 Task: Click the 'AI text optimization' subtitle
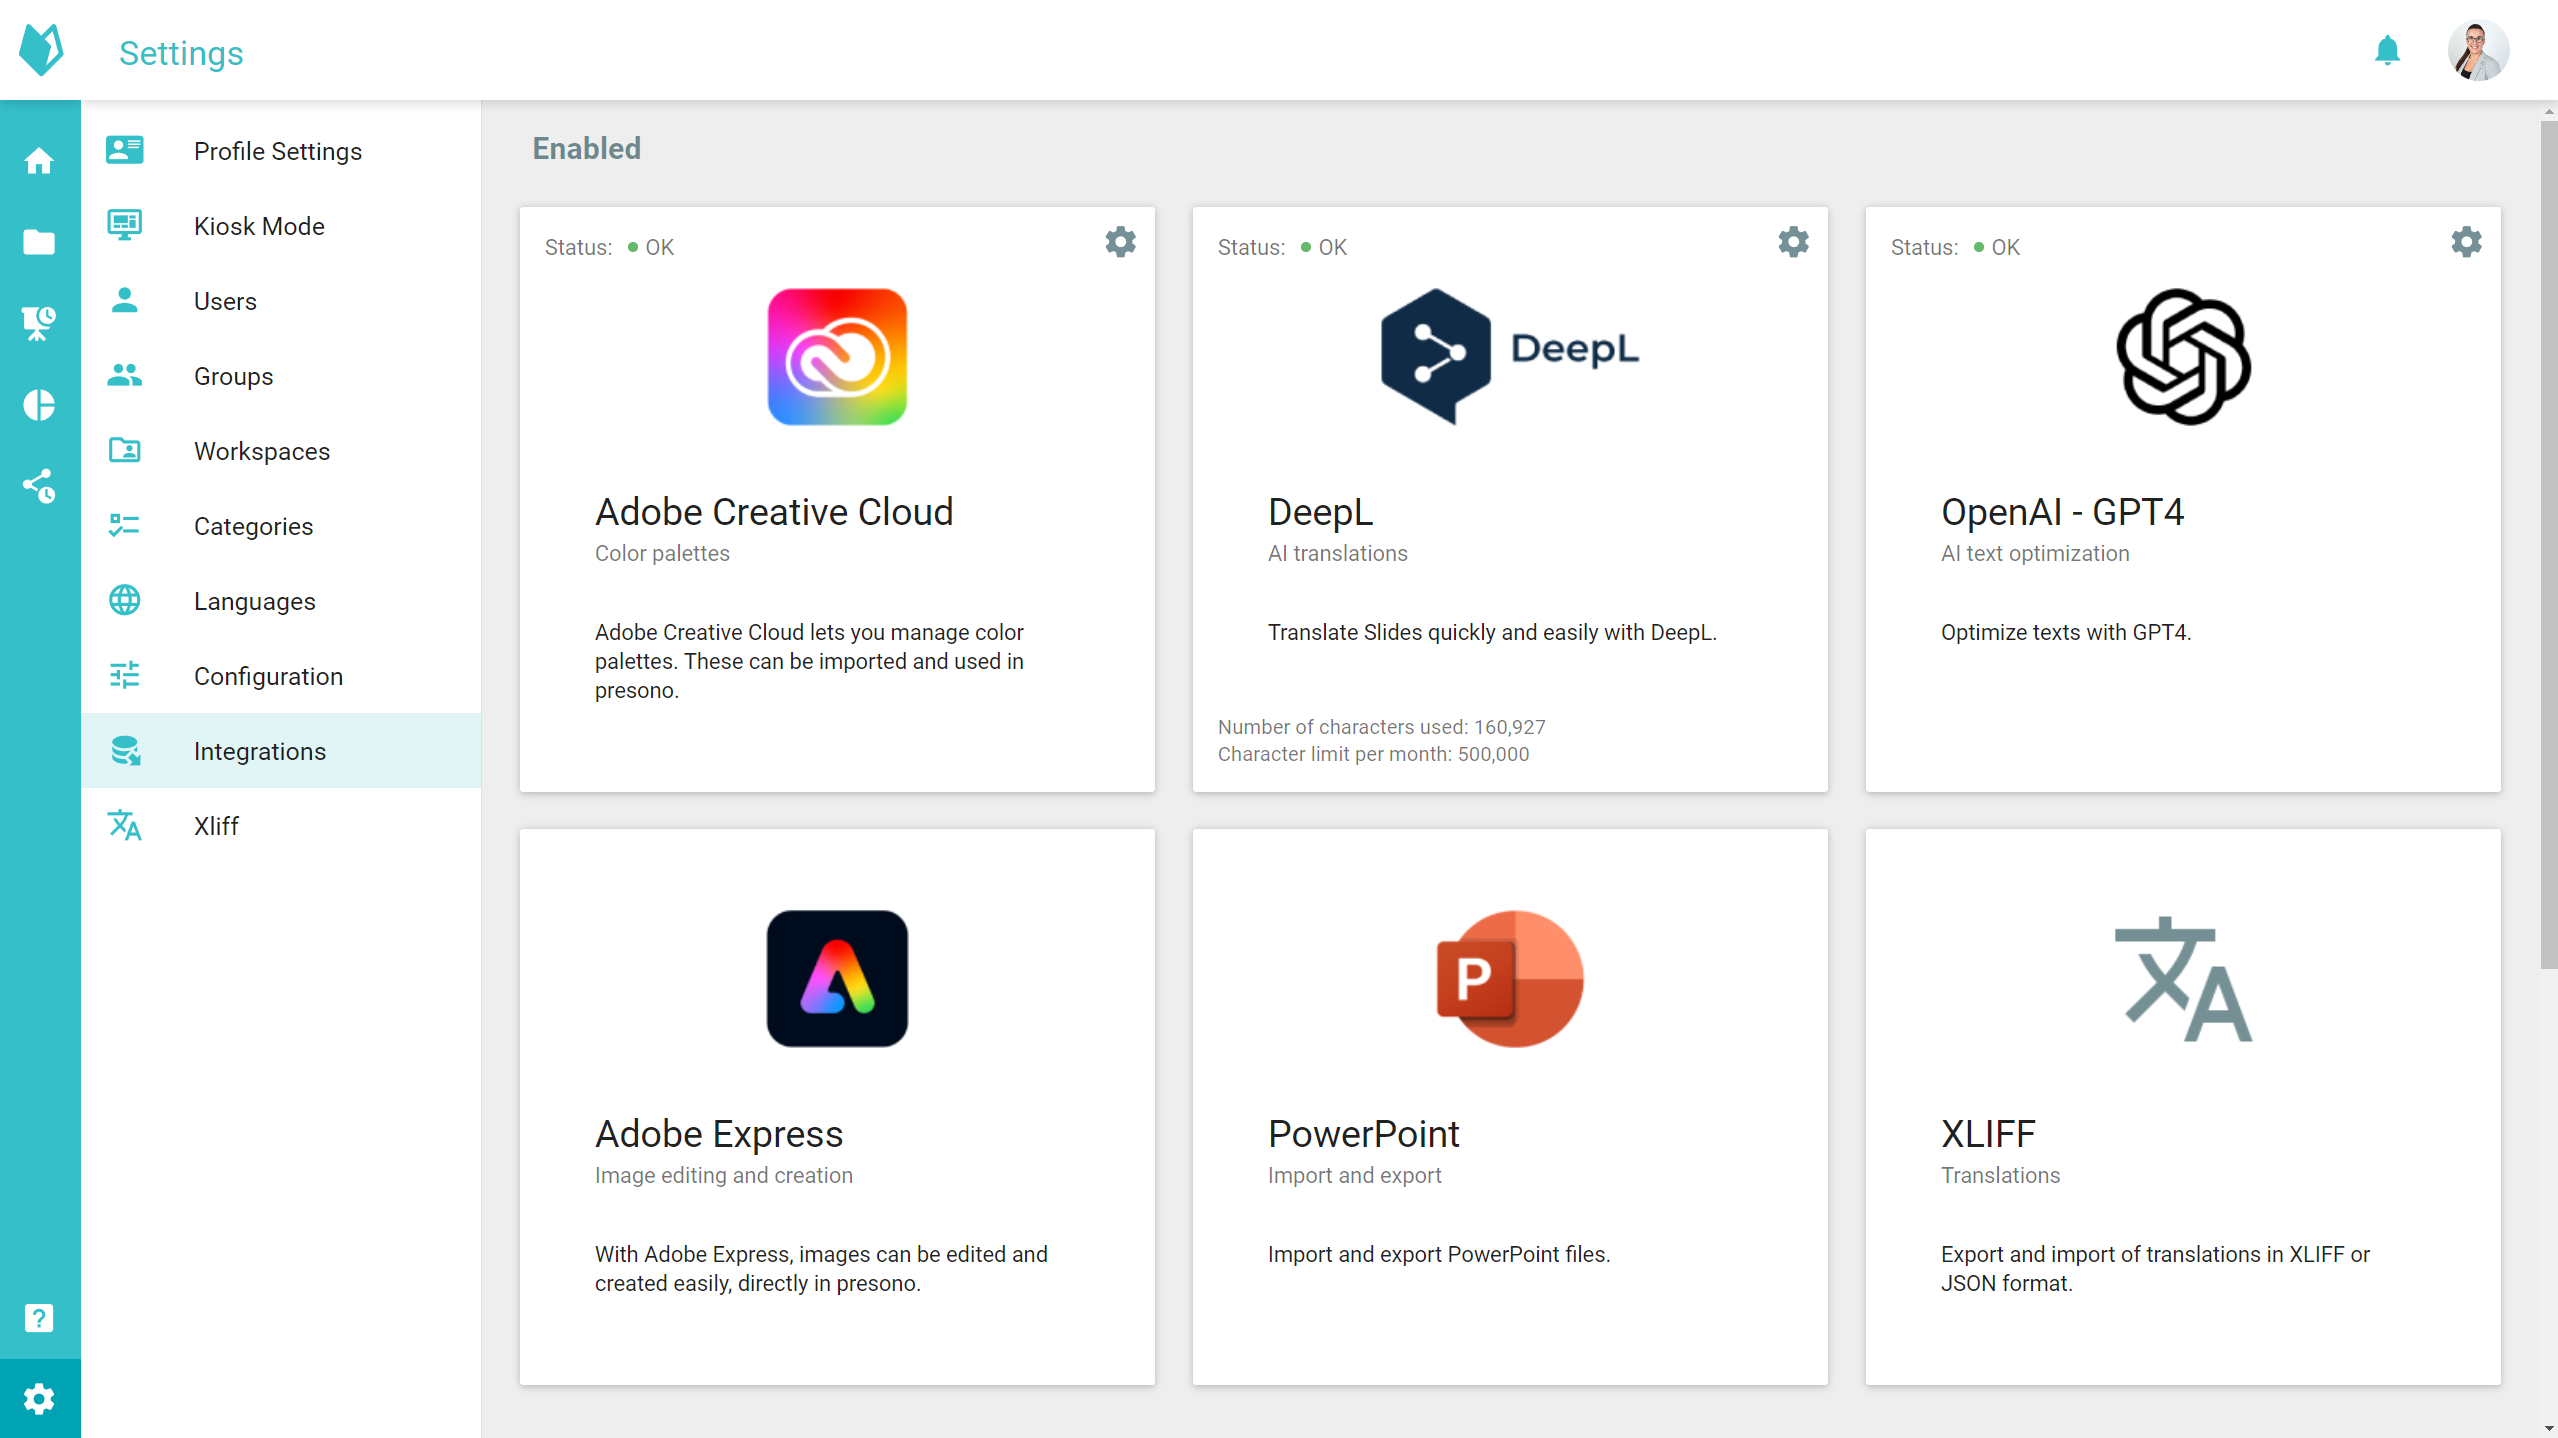[2034, 553]
